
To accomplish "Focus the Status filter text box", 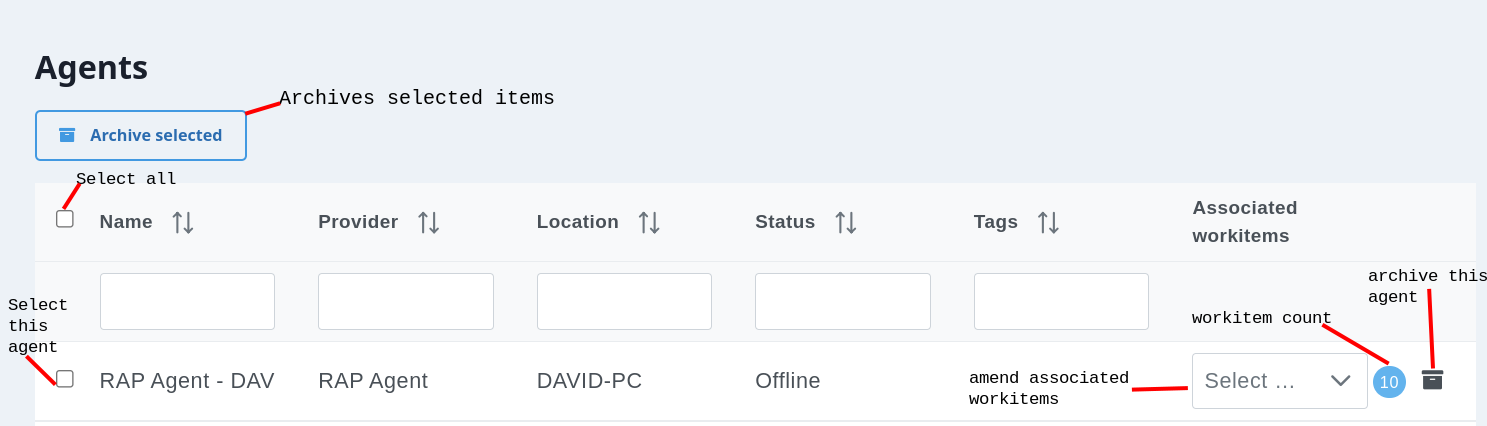I will [842, 302].
